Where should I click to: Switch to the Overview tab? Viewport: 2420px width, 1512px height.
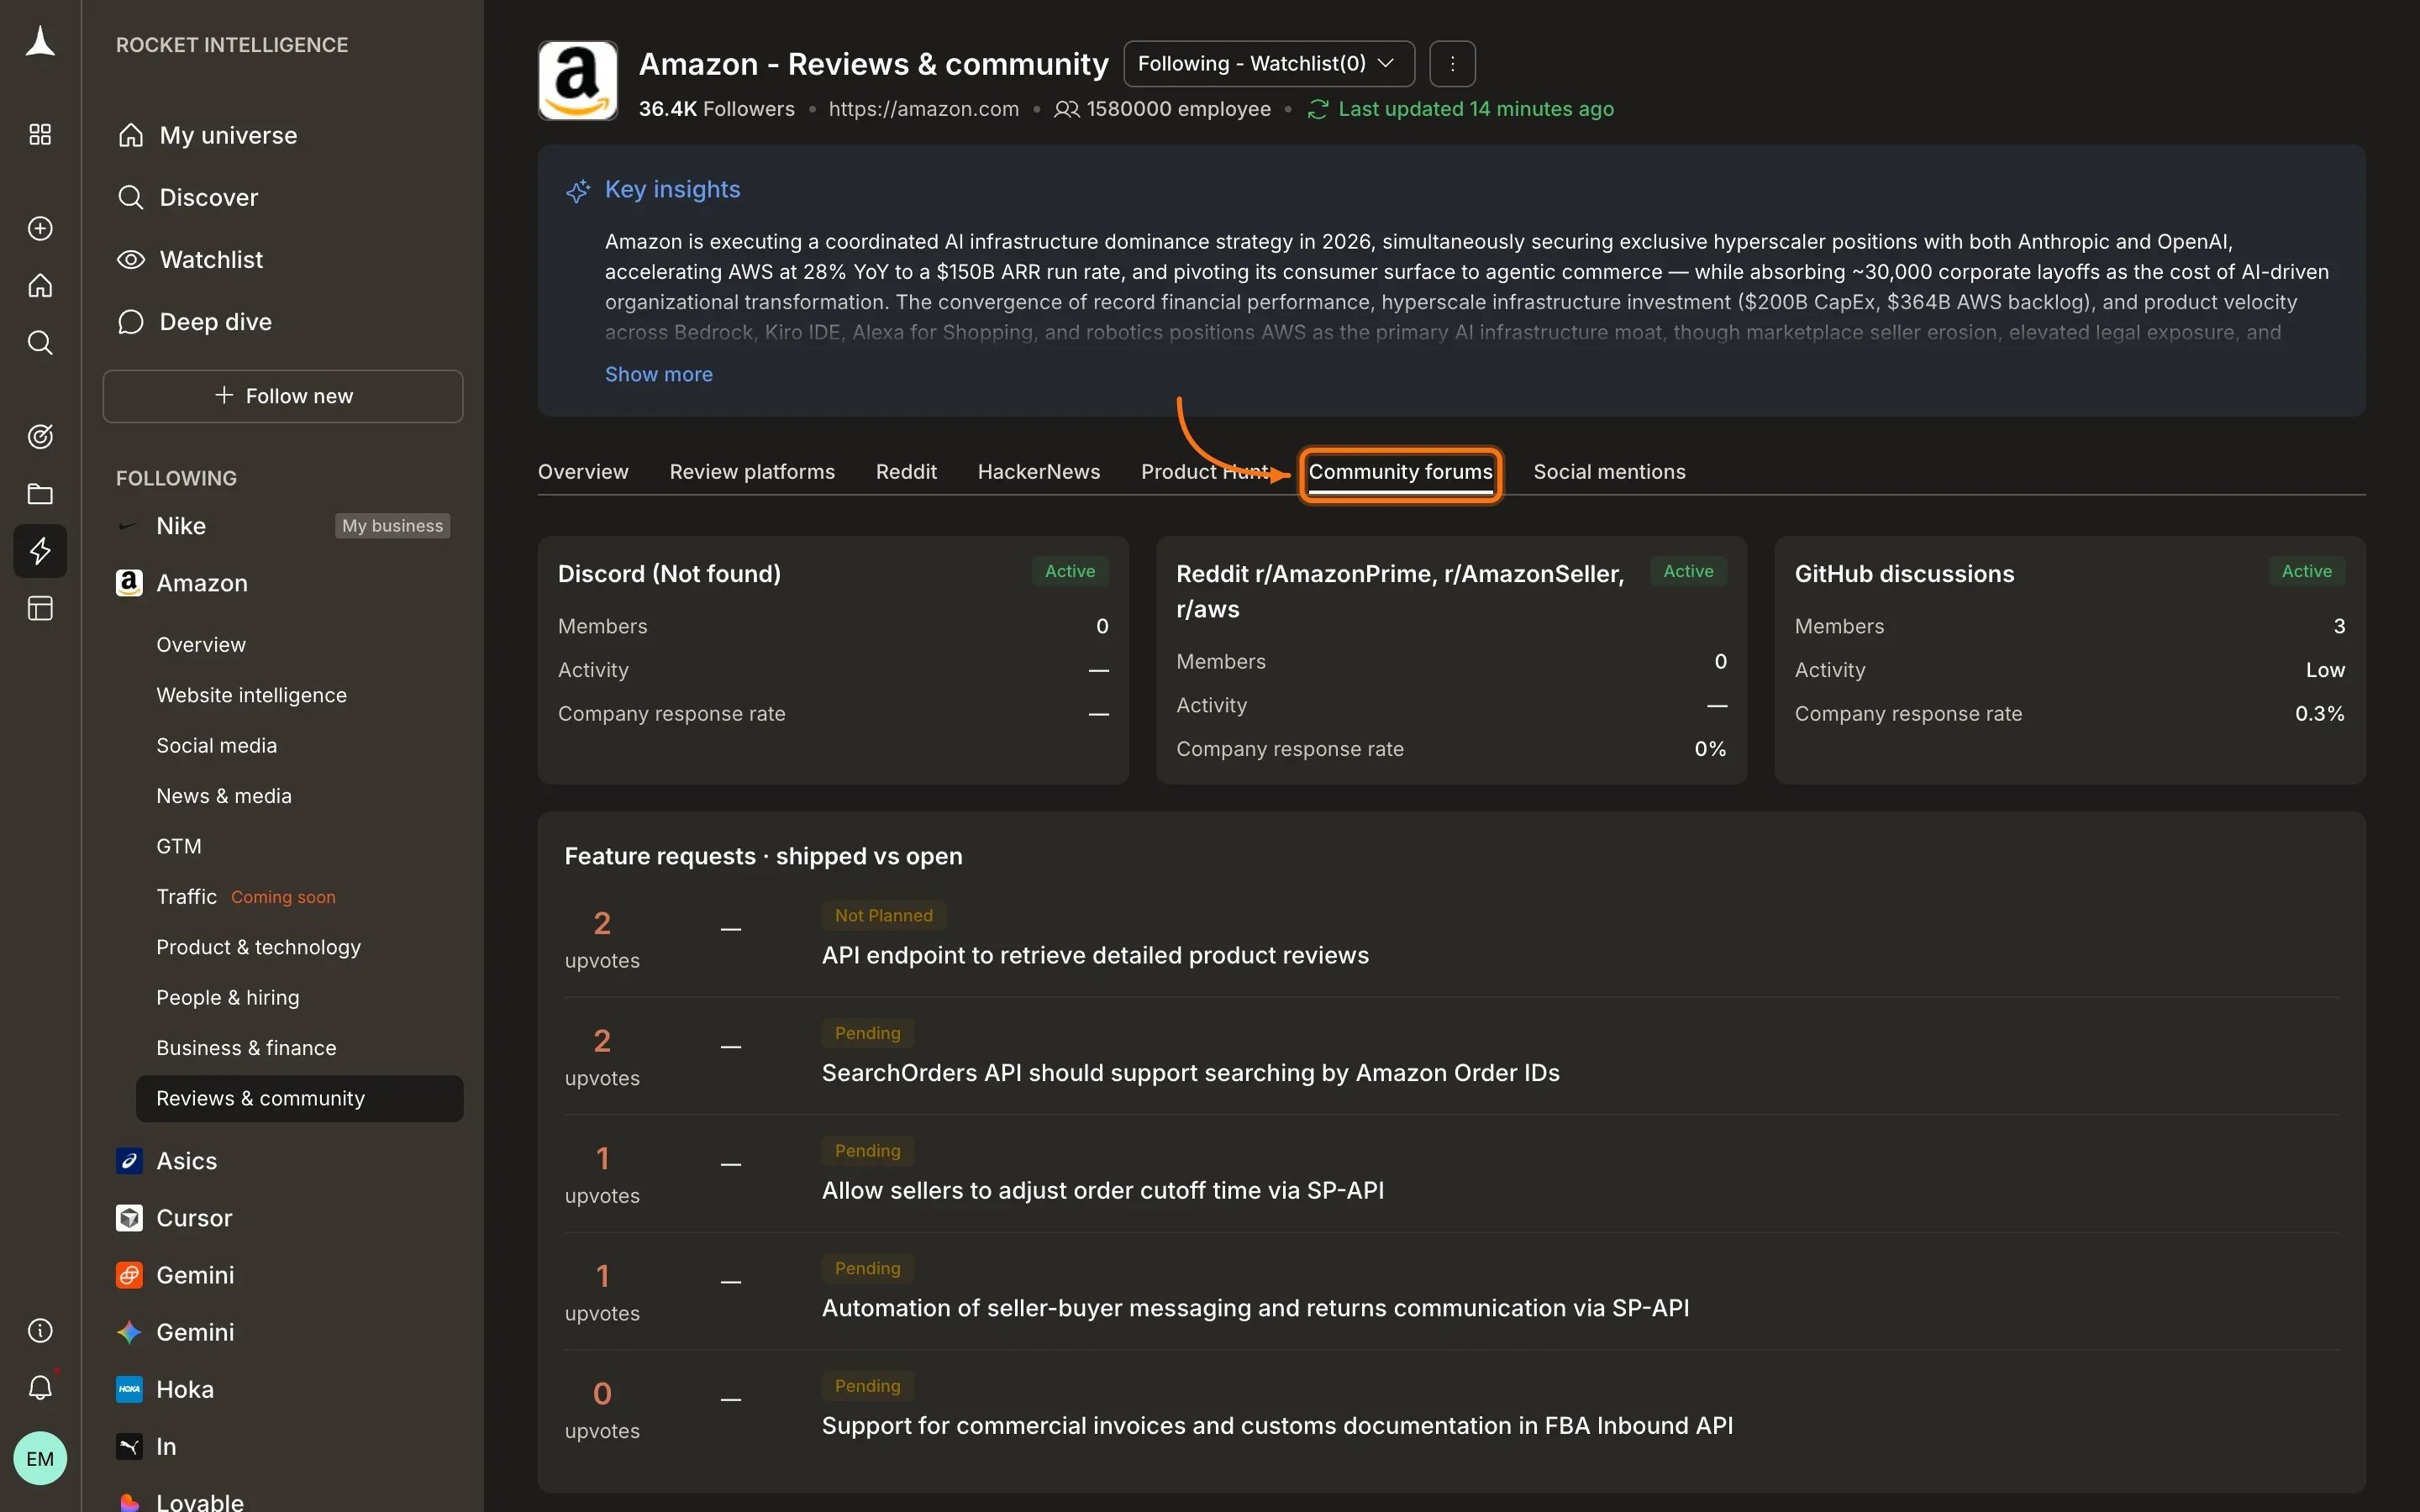click(583, 472)
